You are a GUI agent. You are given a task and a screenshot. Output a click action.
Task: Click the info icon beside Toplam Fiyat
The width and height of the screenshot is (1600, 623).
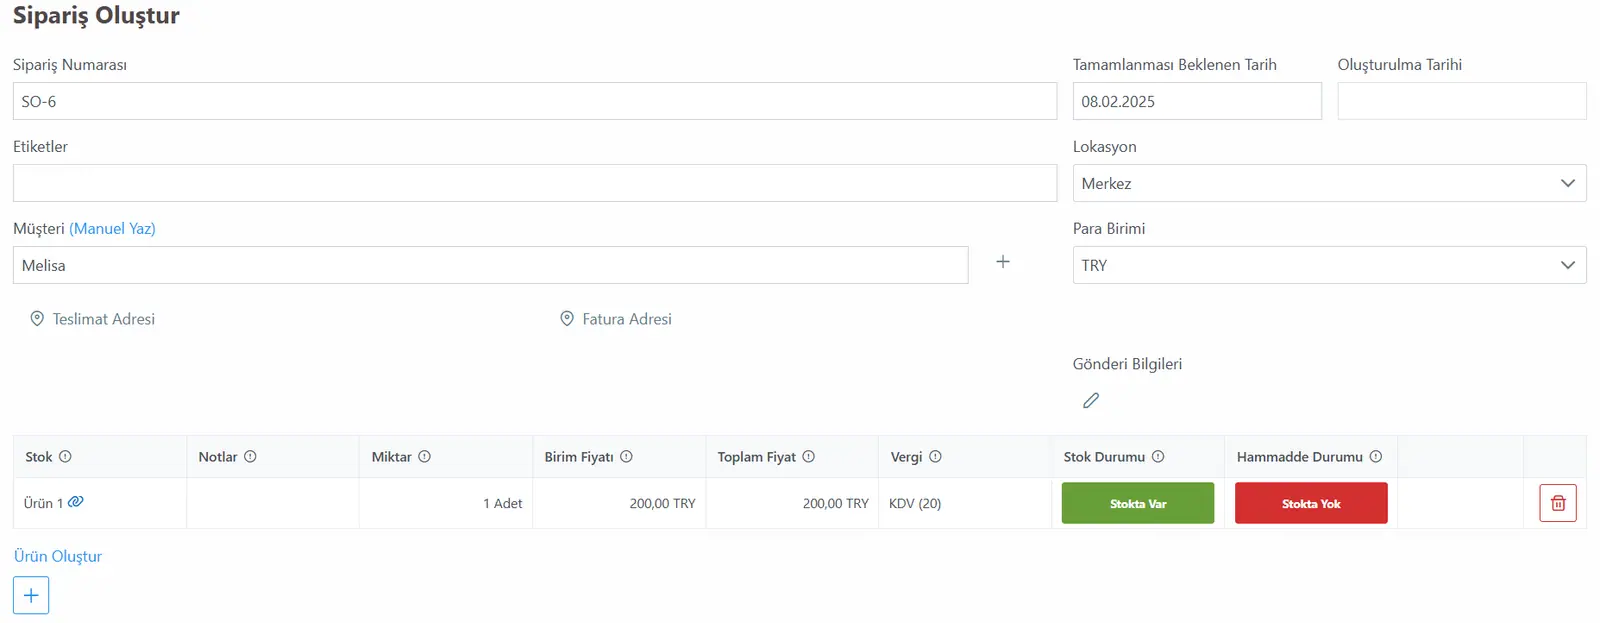click(x=808, y=457)
